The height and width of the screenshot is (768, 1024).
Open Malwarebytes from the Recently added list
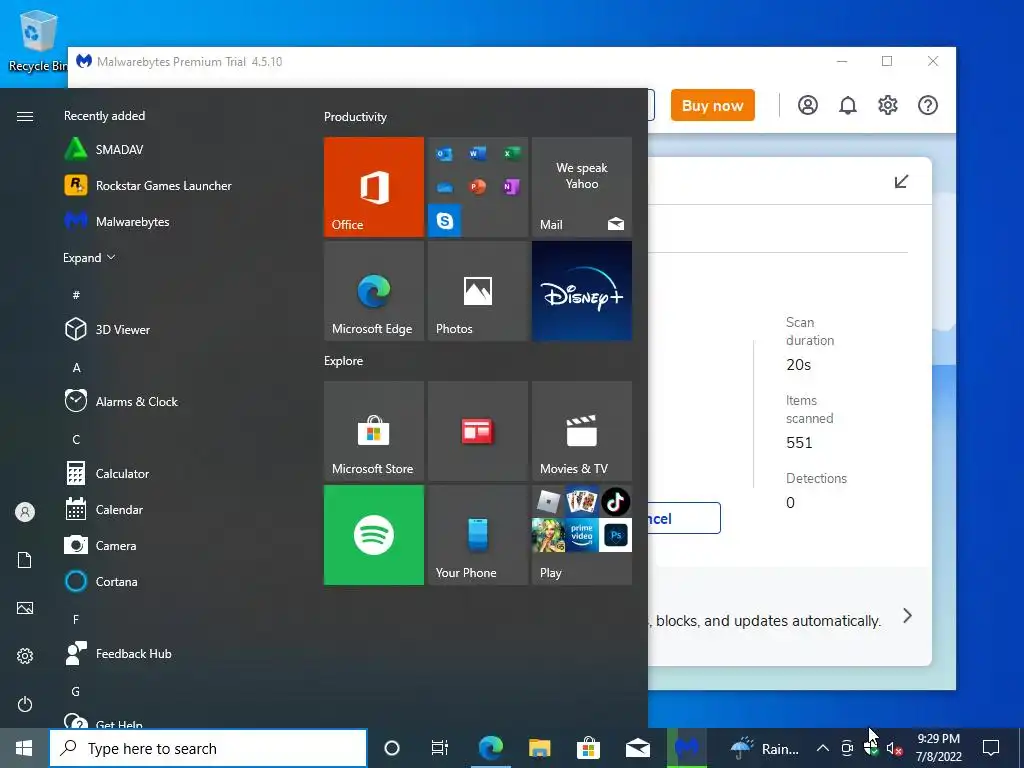[x=118, y=221]
